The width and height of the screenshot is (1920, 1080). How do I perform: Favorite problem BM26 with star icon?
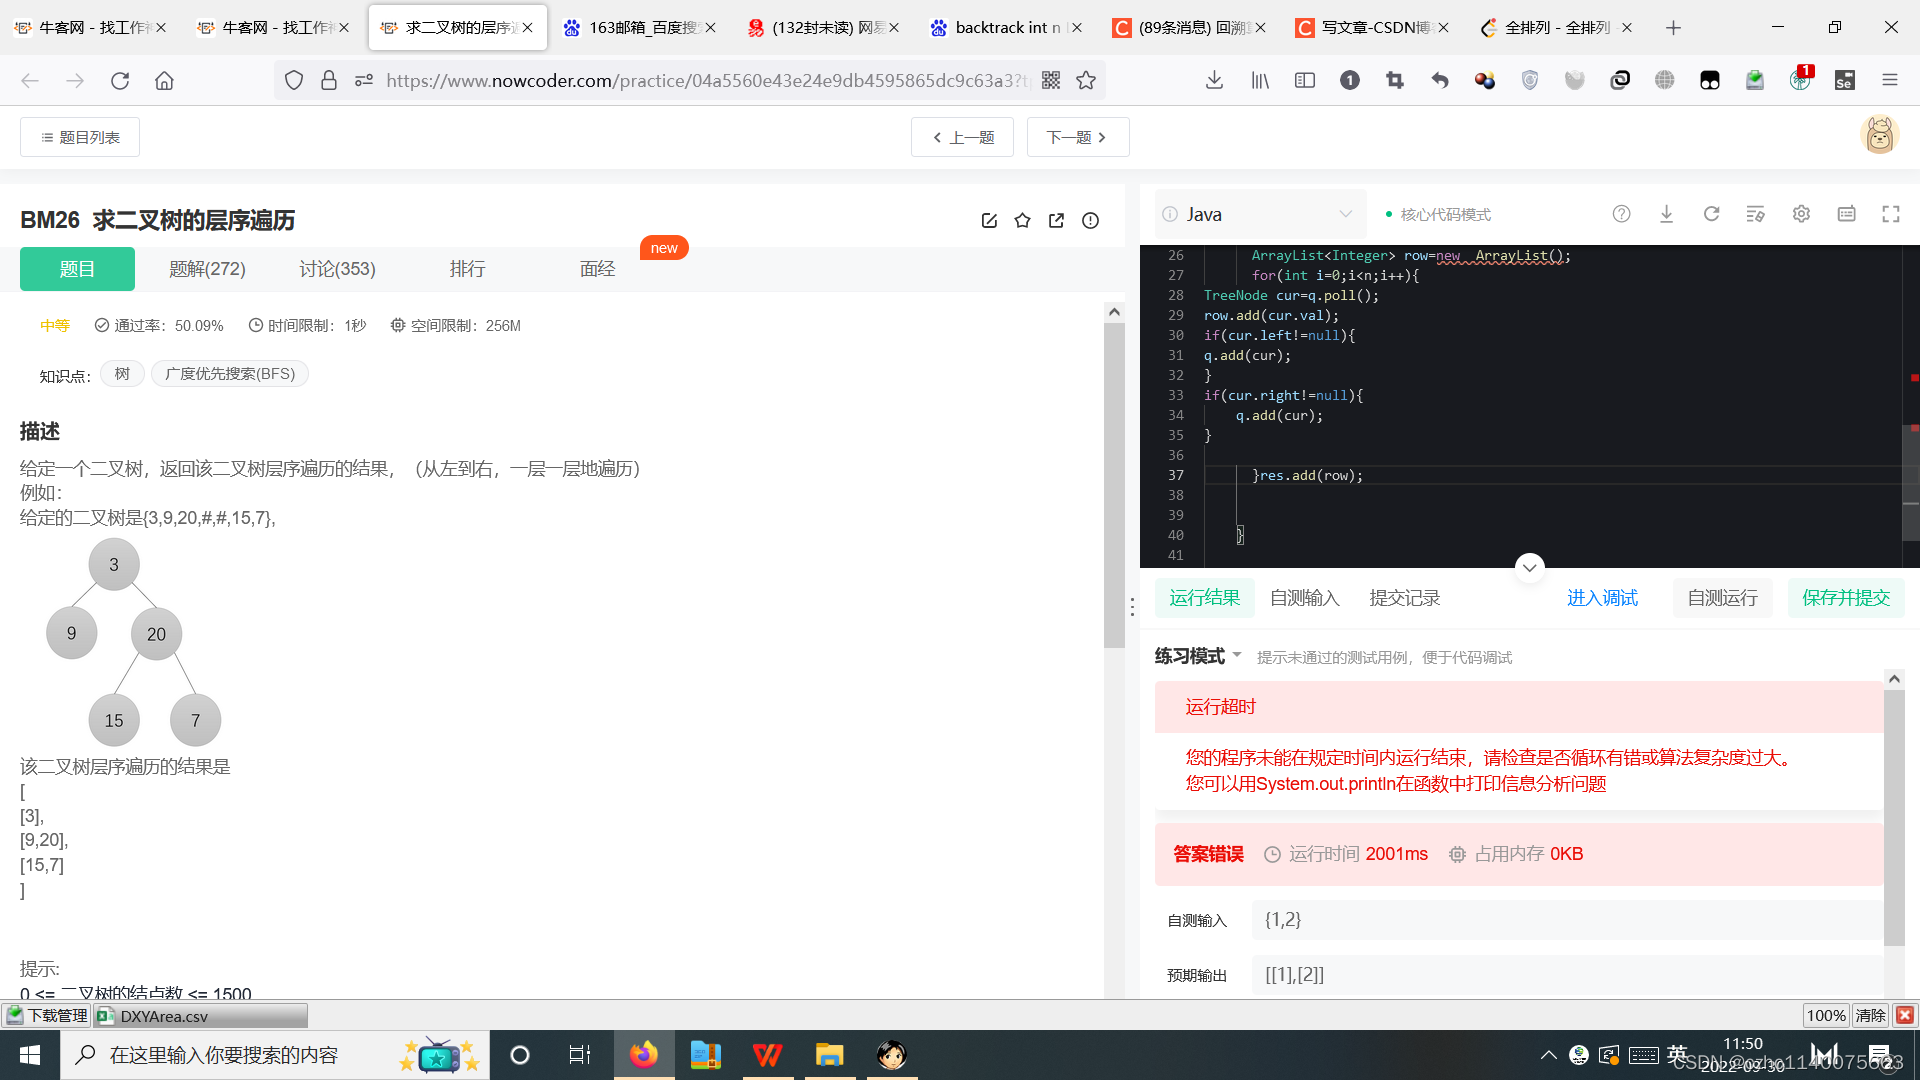[x=1022, y=220]
